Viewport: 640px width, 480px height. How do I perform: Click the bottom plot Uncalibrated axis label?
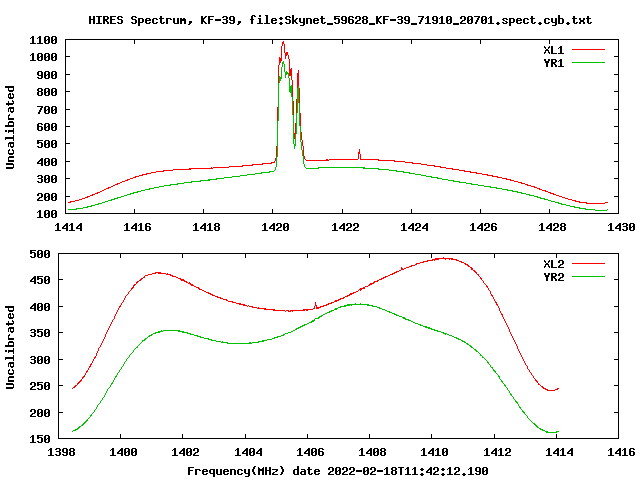tap(10, 347)
